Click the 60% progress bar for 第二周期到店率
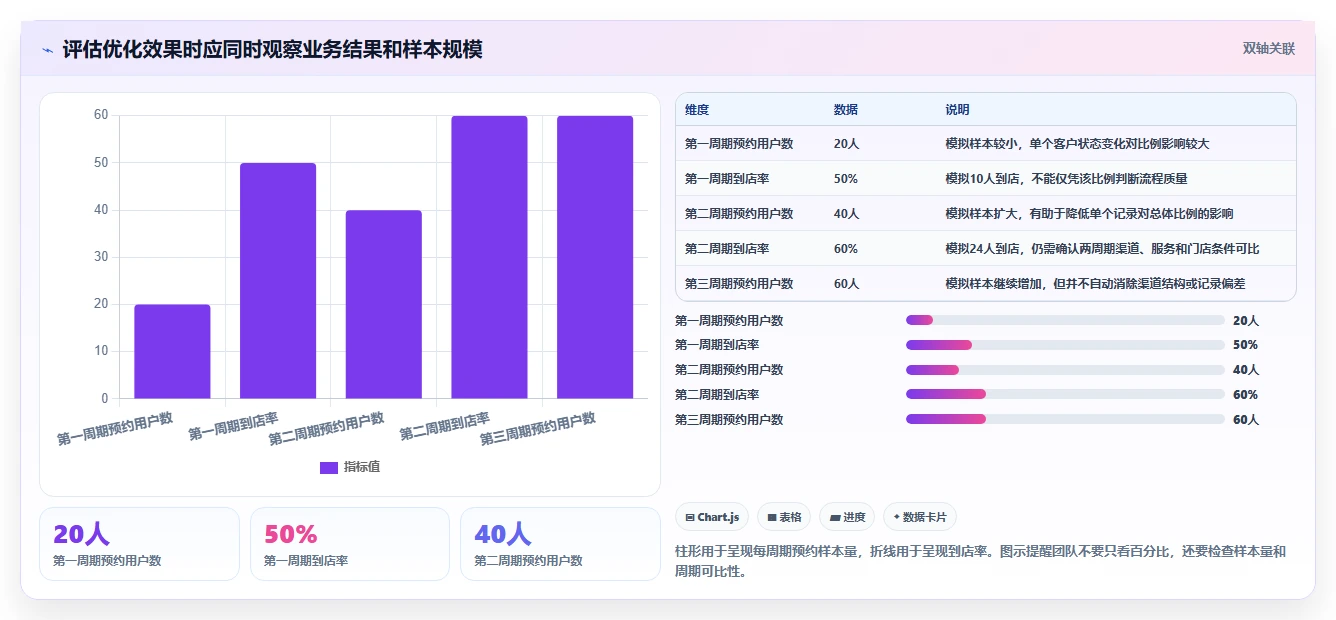This screenshot has width=1336, height=620. tap(1065, 395)
